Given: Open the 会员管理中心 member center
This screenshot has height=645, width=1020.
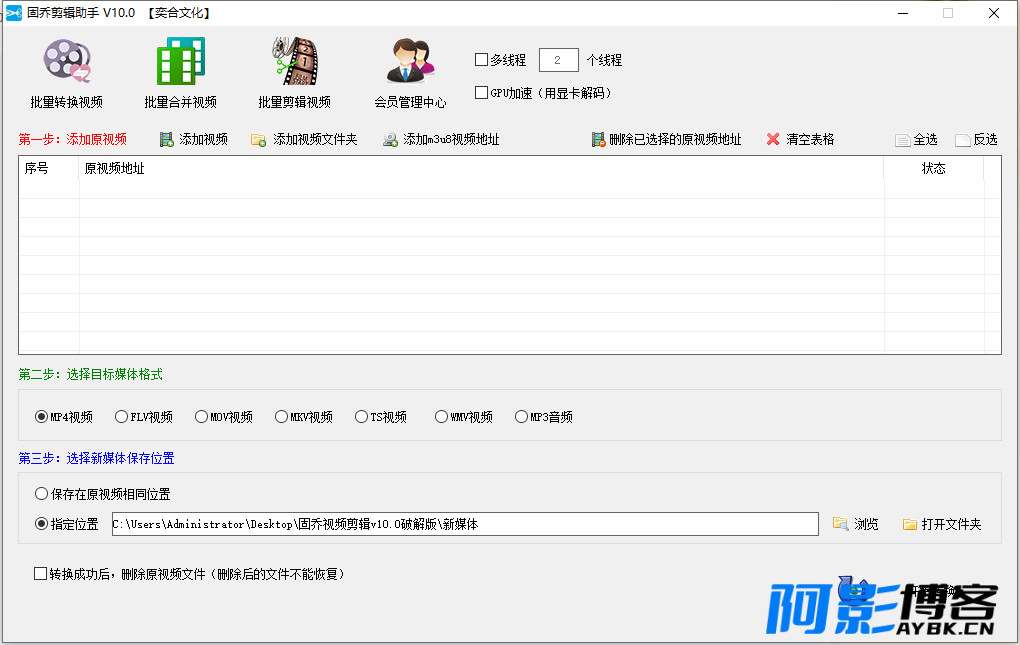Looking at the screenshot, I should click(x=410, y=73).
